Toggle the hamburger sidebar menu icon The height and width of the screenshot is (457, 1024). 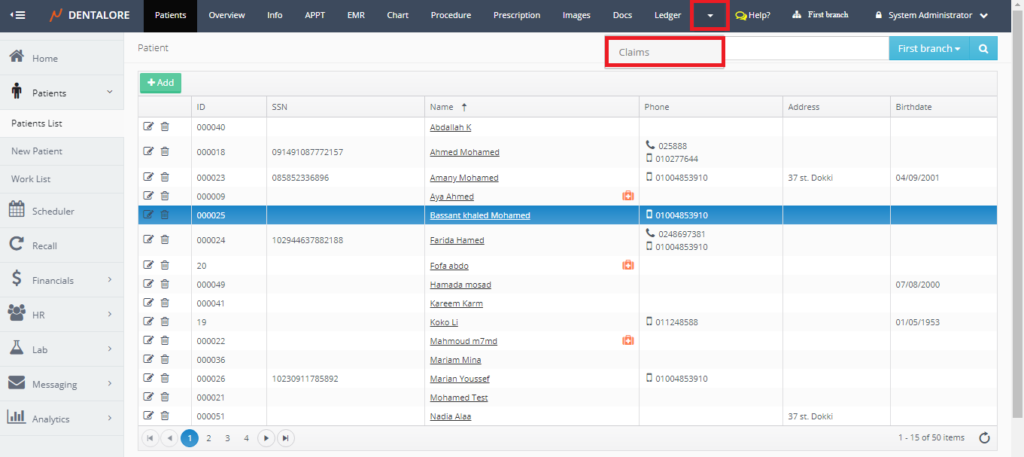point(18,15)
